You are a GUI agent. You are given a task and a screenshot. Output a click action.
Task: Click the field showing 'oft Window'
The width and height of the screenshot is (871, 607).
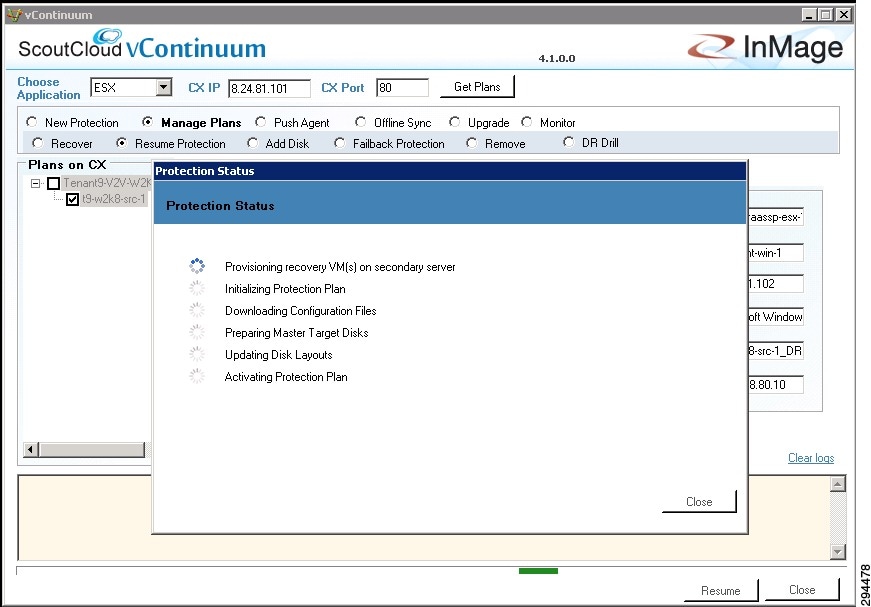(775, 317)
